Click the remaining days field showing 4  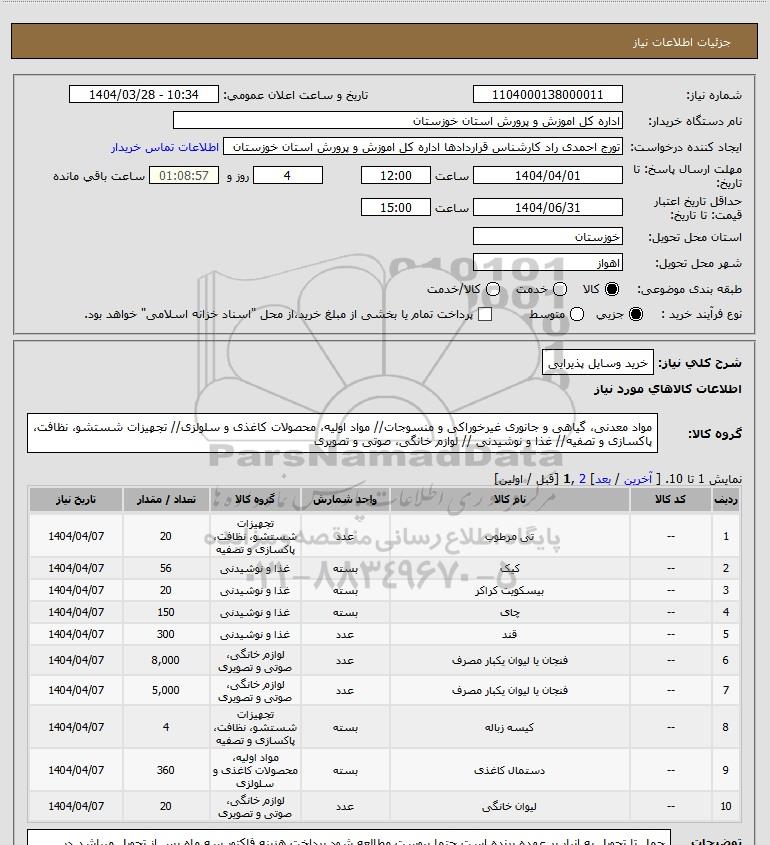[x=288, y=176]
